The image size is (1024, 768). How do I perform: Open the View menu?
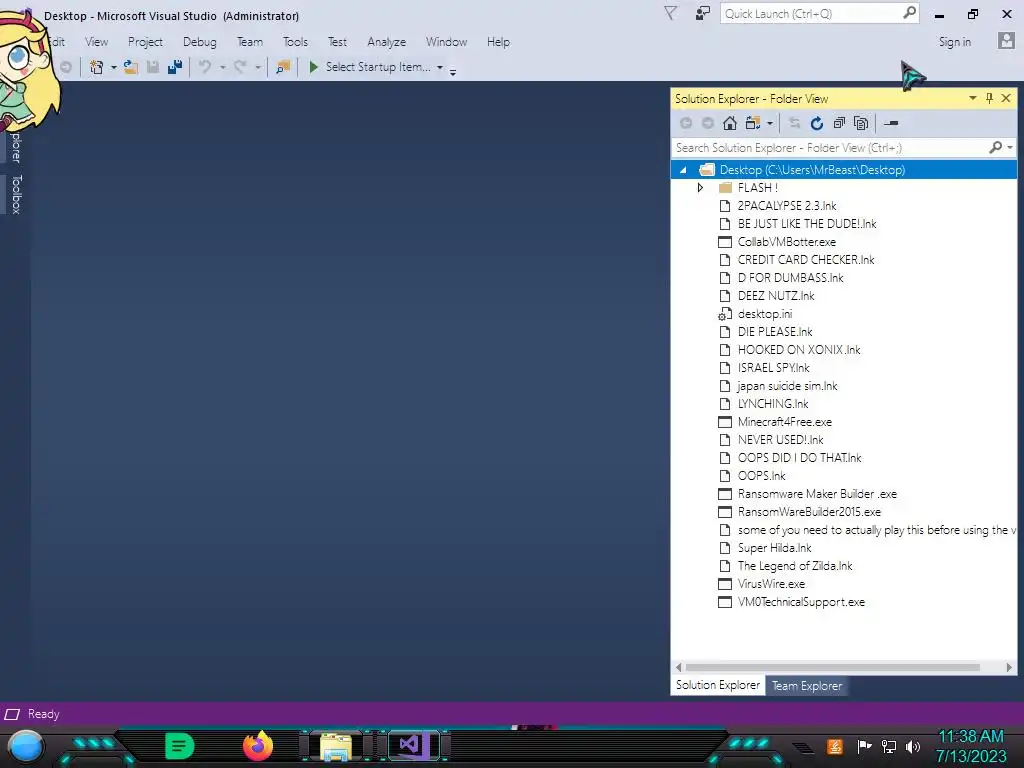(97, 42)
